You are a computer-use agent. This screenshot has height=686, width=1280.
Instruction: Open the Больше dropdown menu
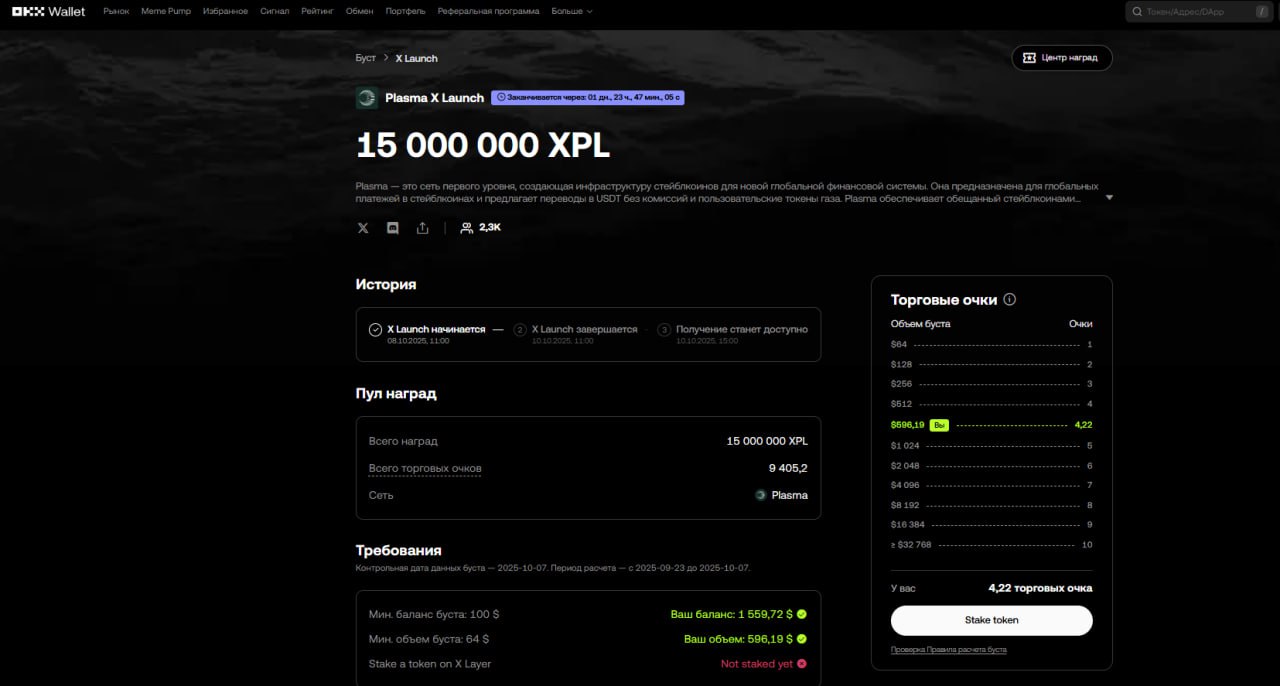point(571,11)
